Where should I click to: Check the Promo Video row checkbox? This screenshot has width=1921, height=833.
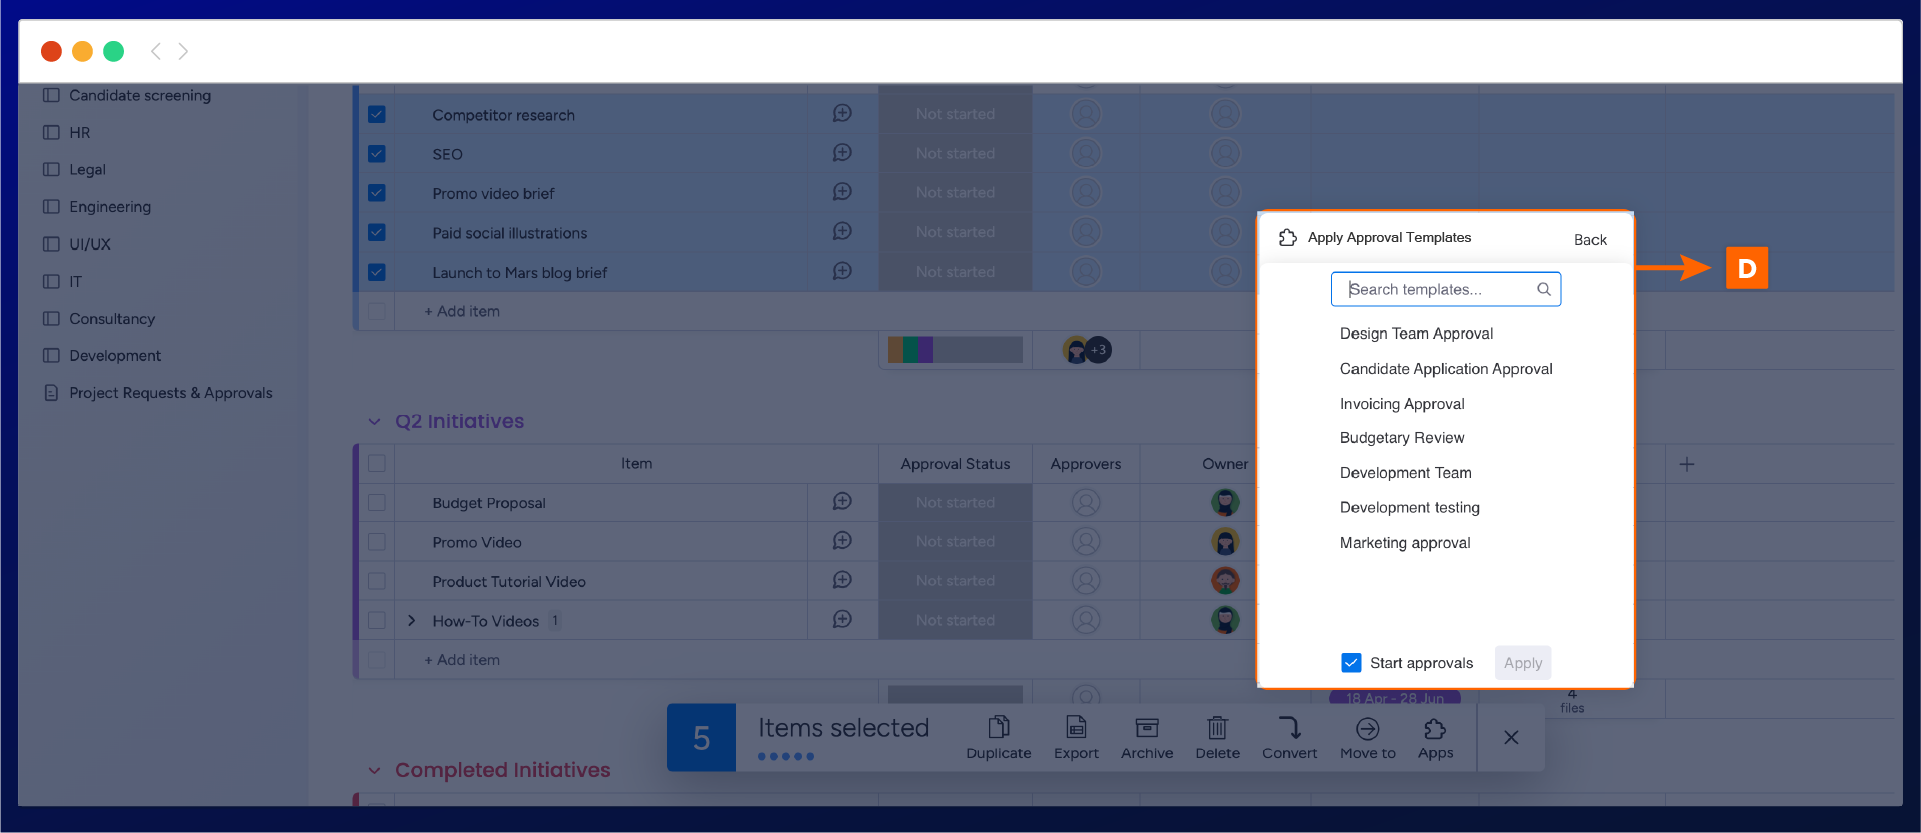[x=377, y=542]
